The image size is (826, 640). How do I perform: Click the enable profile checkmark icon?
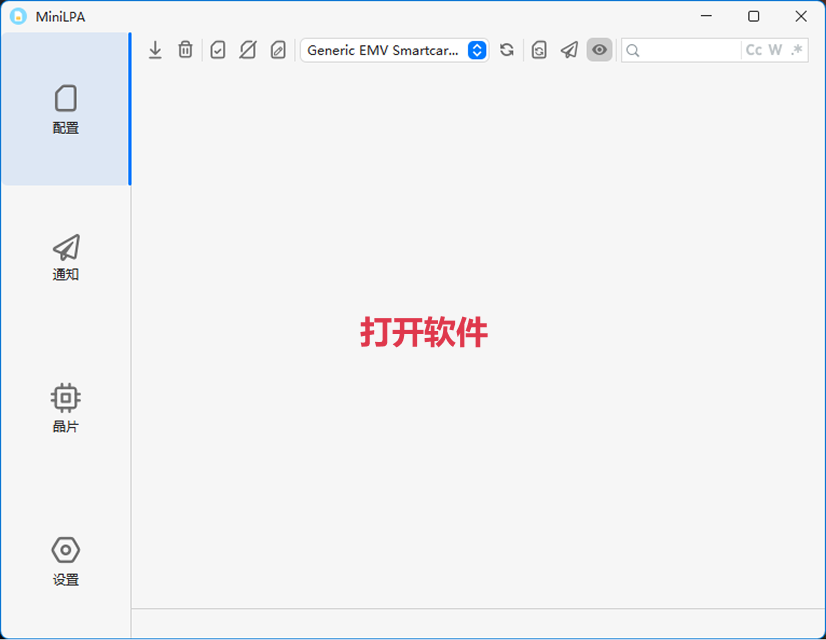click(x=218, y=50)
